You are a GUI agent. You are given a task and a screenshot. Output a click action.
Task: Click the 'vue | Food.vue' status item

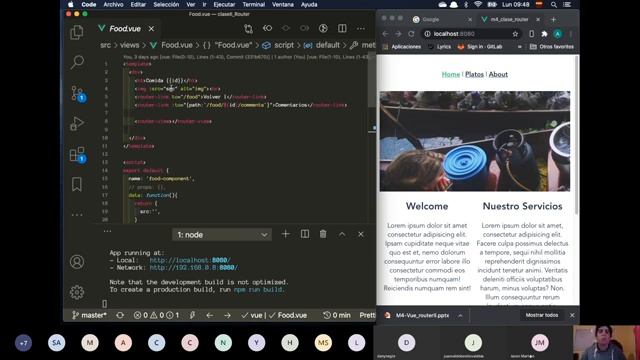[274, 315]
